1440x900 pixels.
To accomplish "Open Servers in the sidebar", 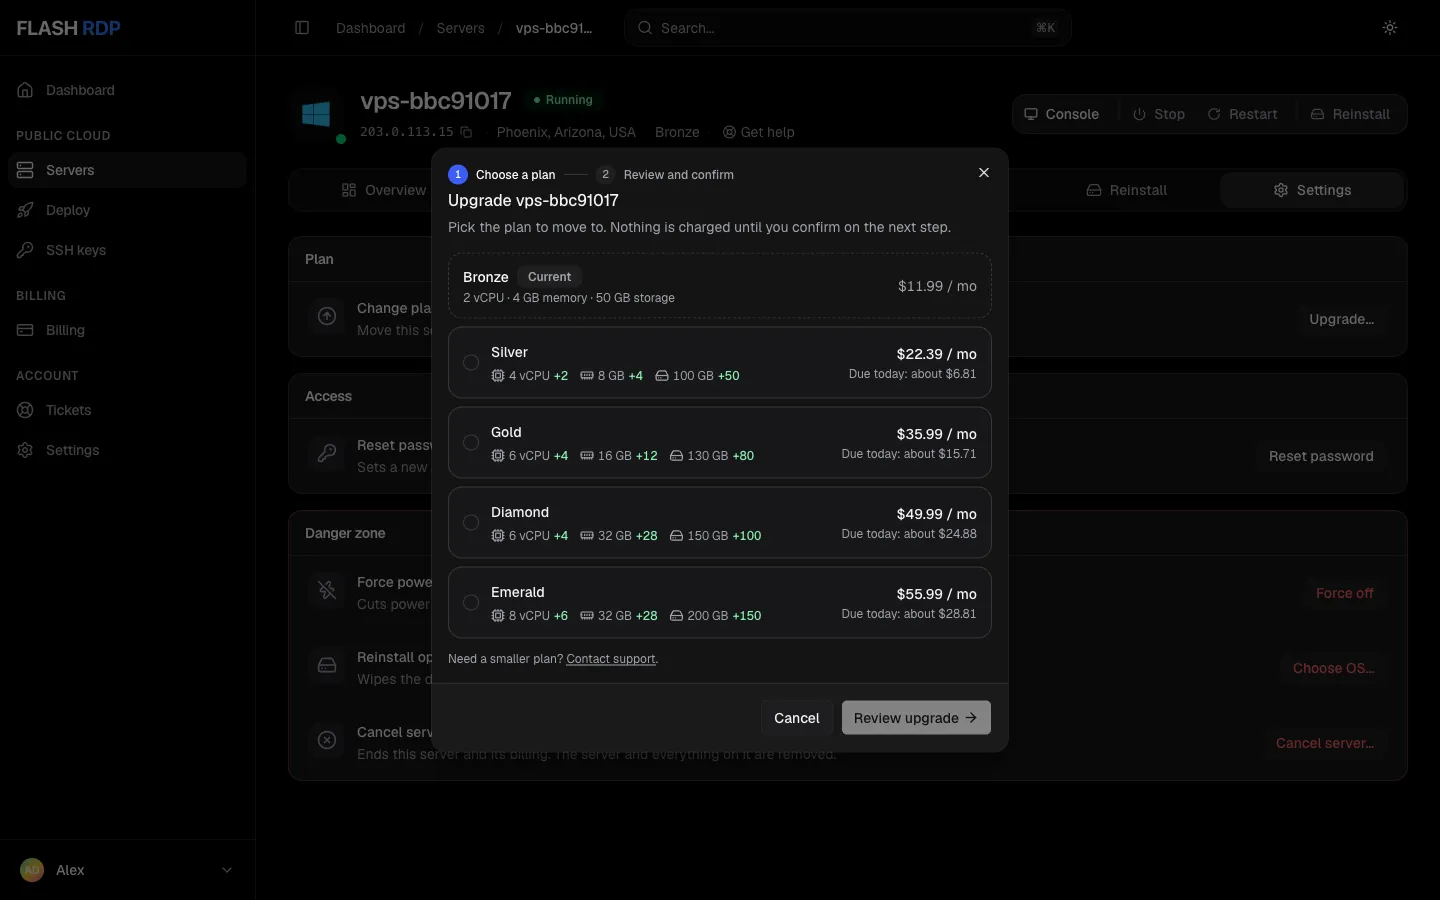I will click(x=127, y=170).
